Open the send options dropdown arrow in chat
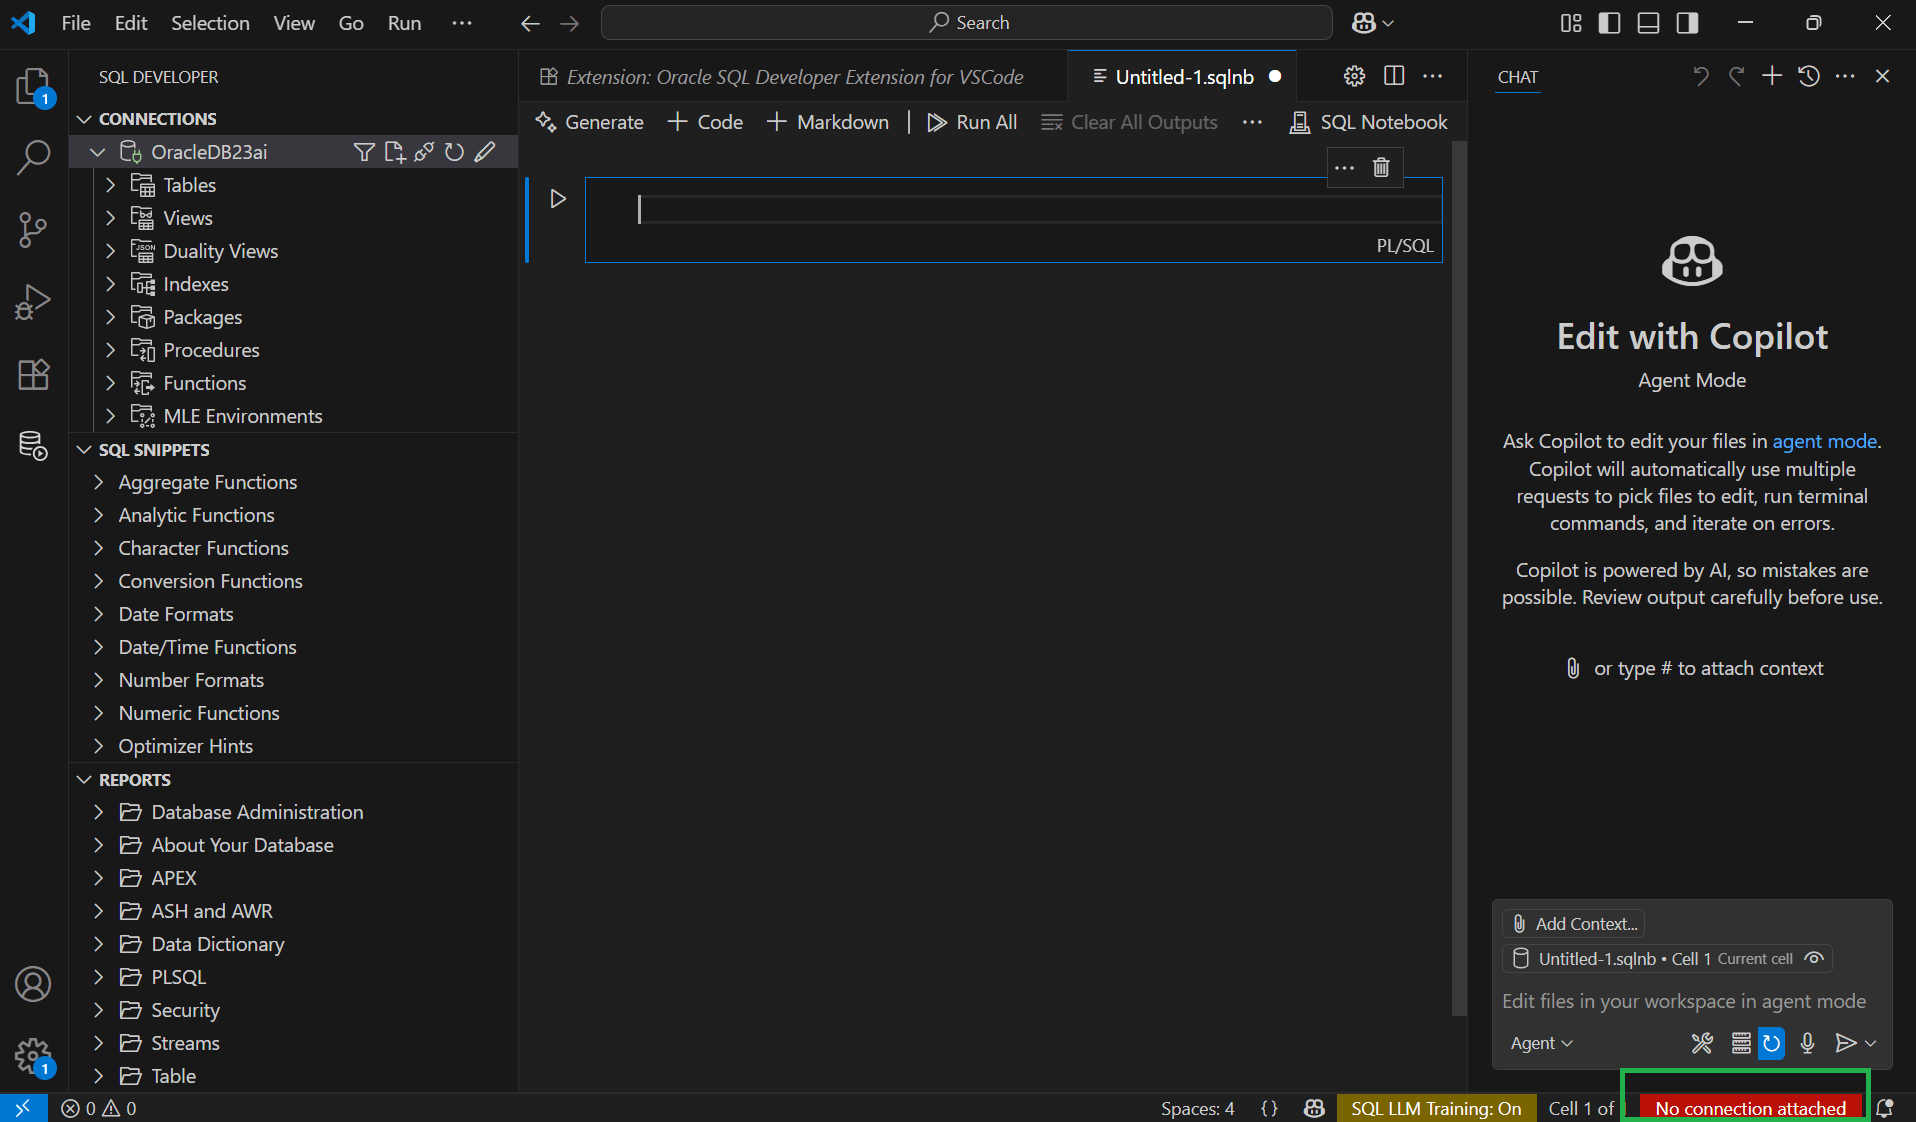Screen dimensions: 1916x1122 [x=1871, y=1043]
